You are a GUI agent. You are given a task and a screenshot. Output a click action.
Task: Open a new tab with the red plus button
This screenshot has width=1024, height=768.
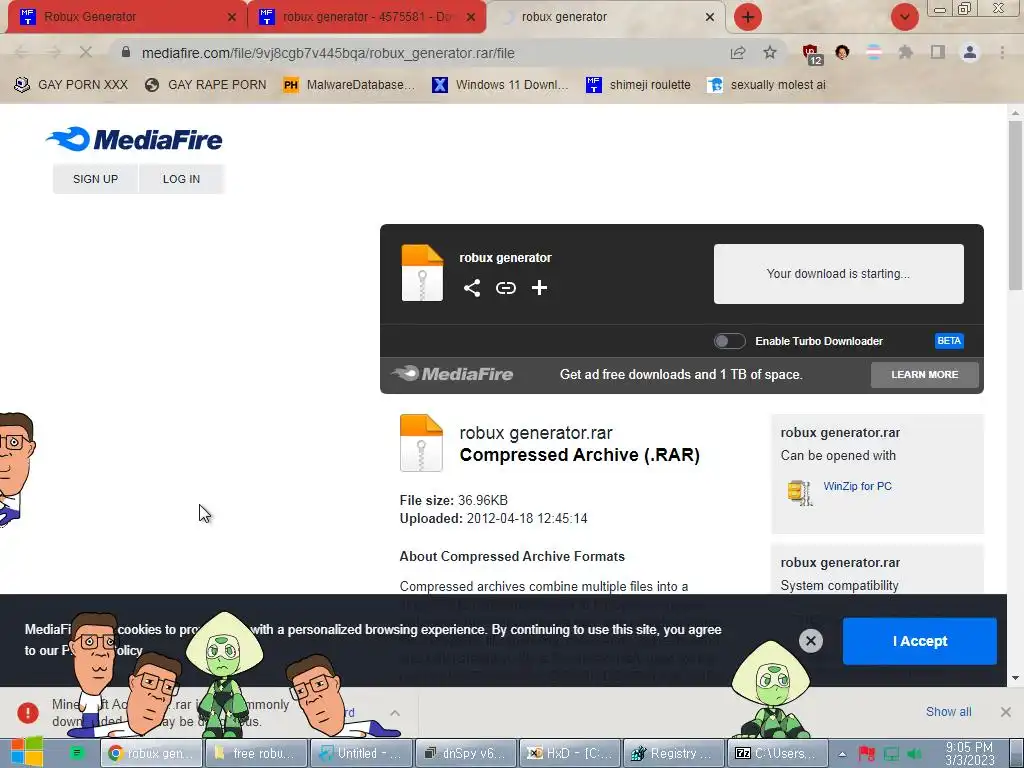[x=748, y=17]
